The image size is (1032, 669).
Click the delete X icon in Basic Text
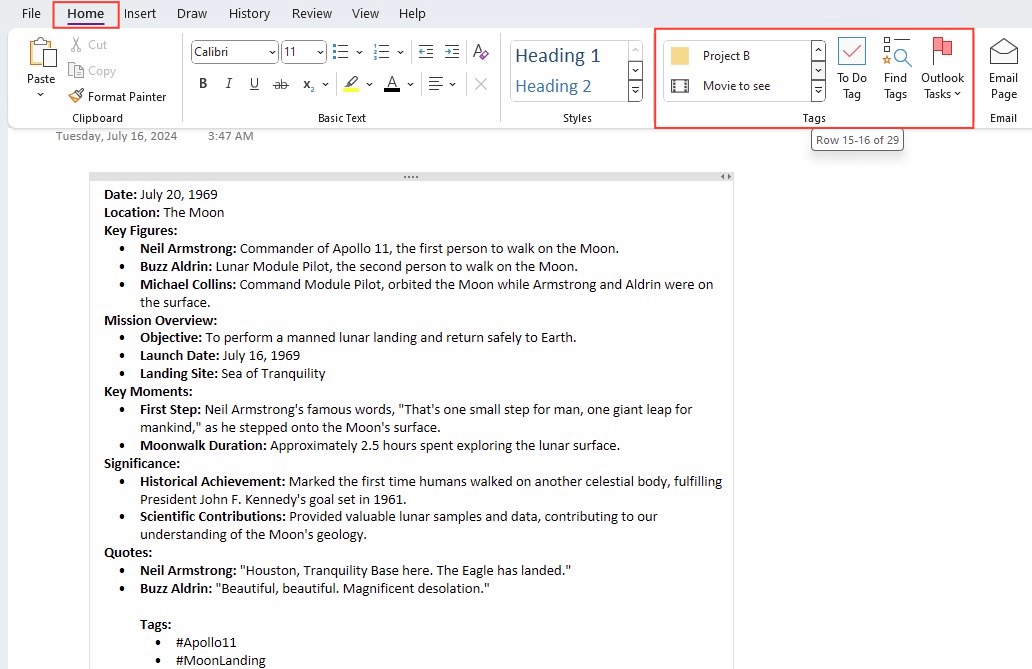pos(481,84)
